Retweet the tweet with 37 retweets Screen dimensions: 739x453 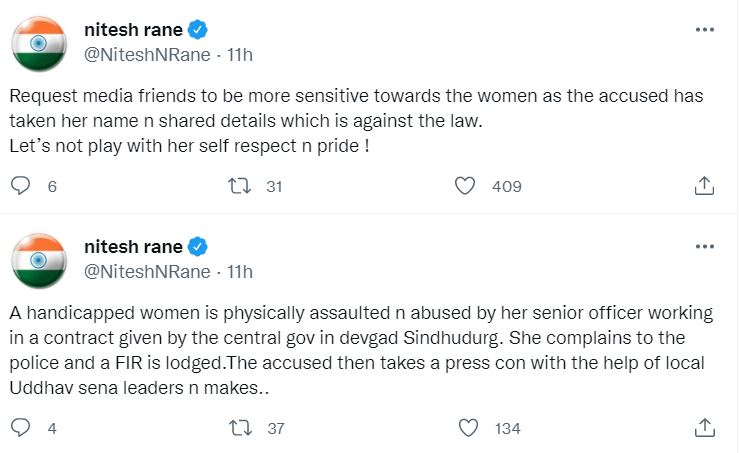tap(239, 429)
